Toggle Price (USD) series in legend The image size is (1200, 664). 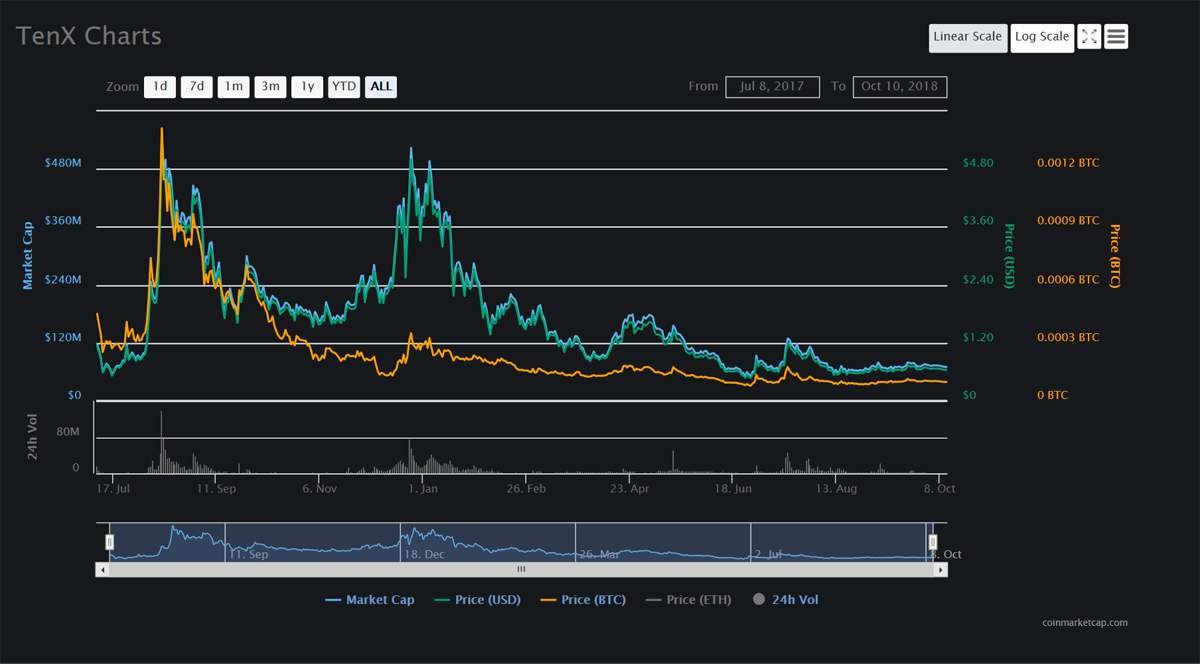click(x=477, y=600)
